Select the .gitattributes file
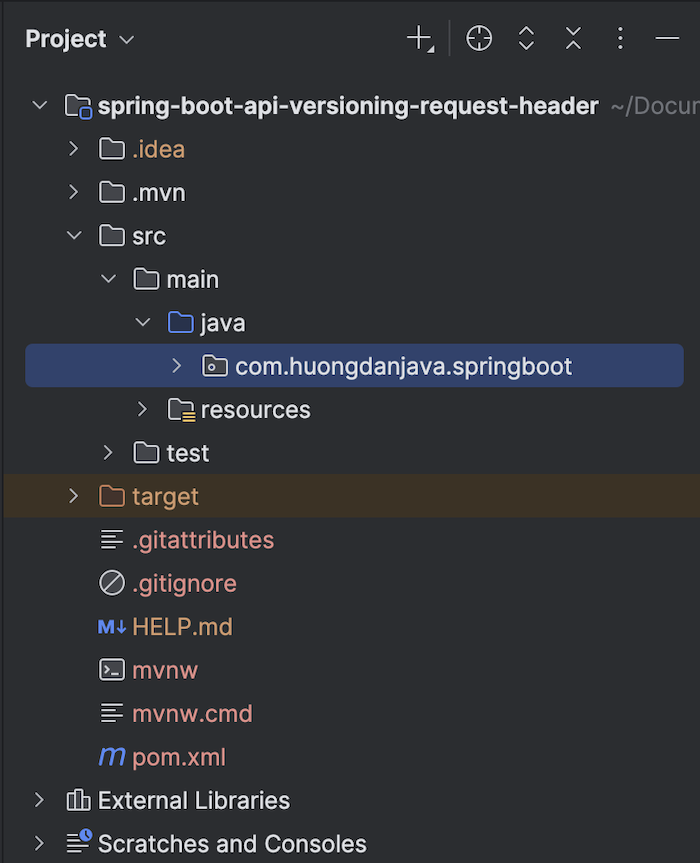The image size is (700, 863). point(202,540)
